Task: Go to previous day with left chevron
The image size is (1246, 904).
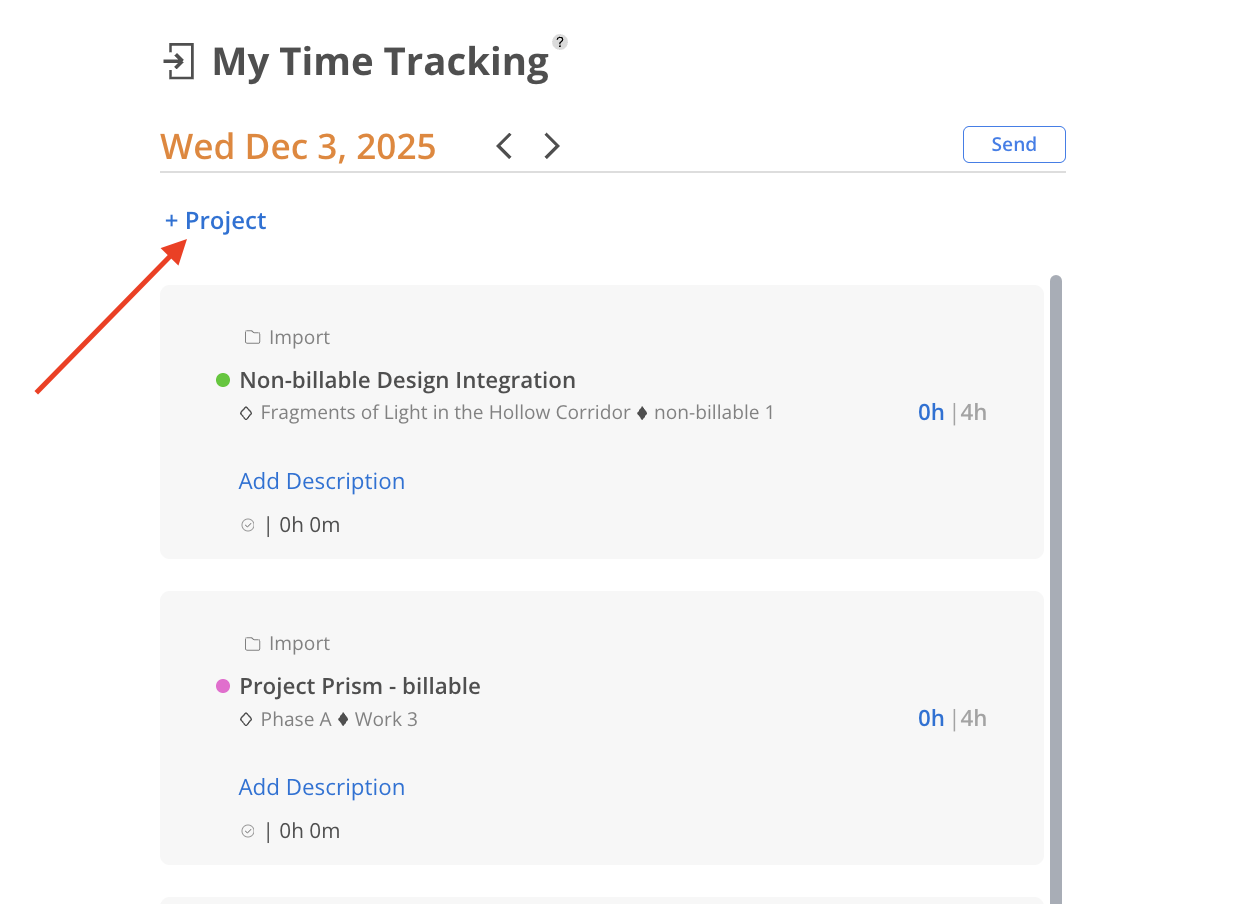Action: (504, 146)
